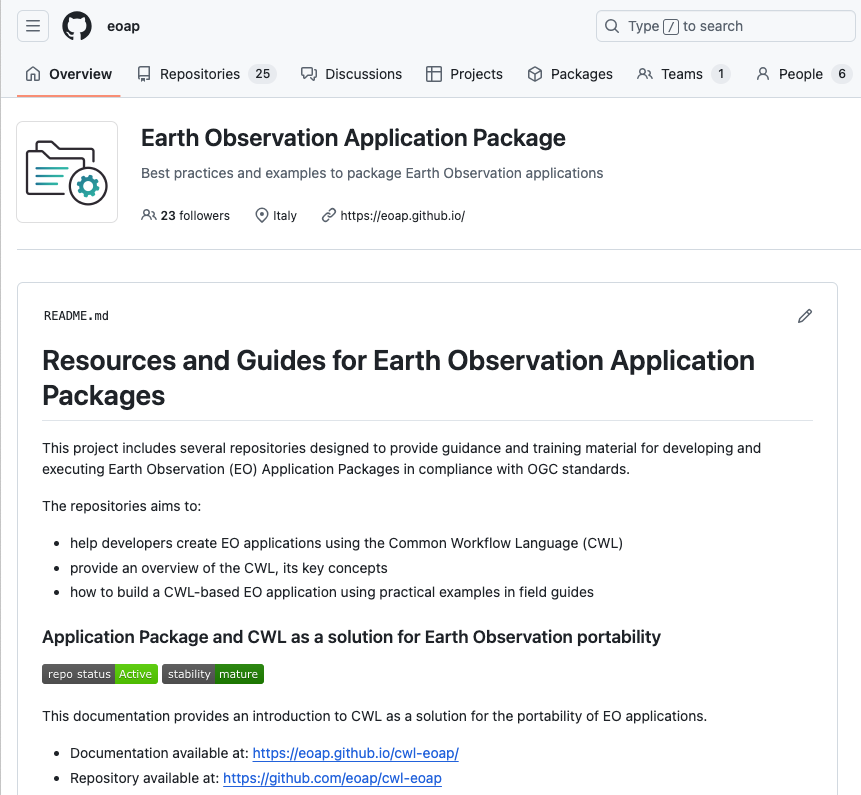Open the cwl-eoap documentation link
This screenshot has height=795, width=861.
coord(355,753)
